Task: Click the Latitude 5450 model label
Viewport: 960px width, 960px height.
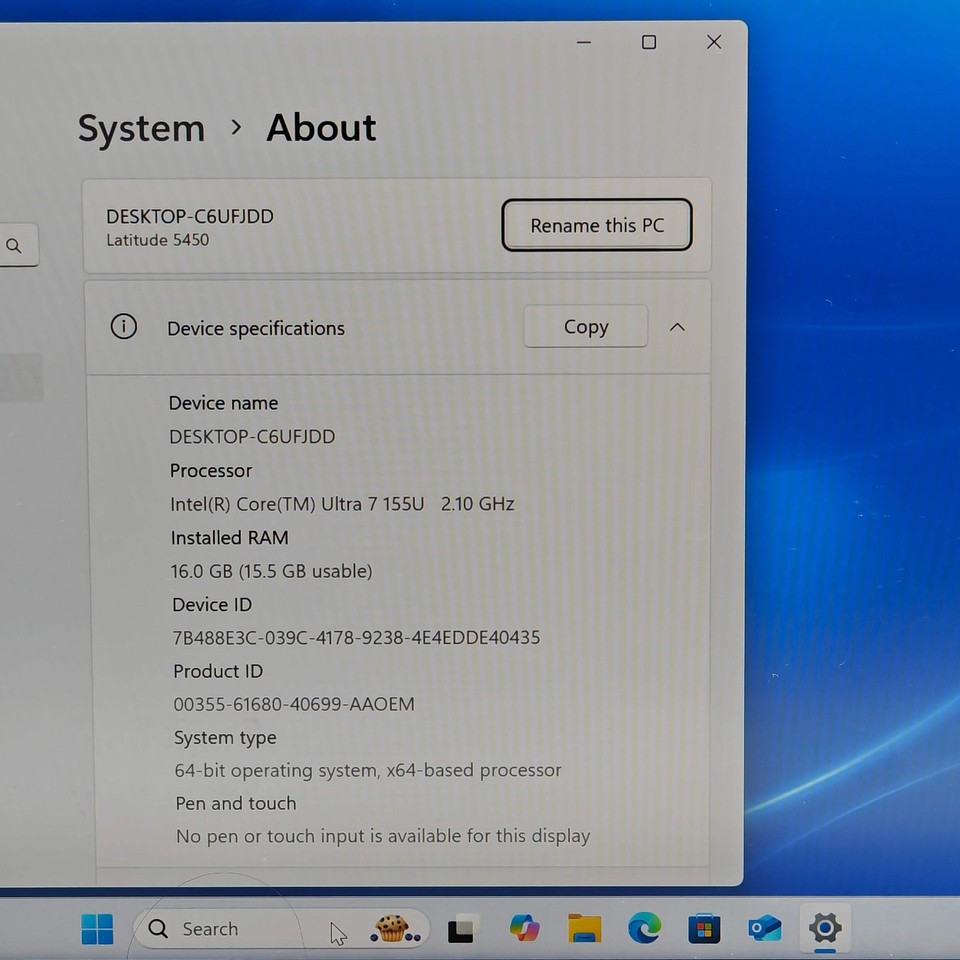Action: click(x=157, y=240)
